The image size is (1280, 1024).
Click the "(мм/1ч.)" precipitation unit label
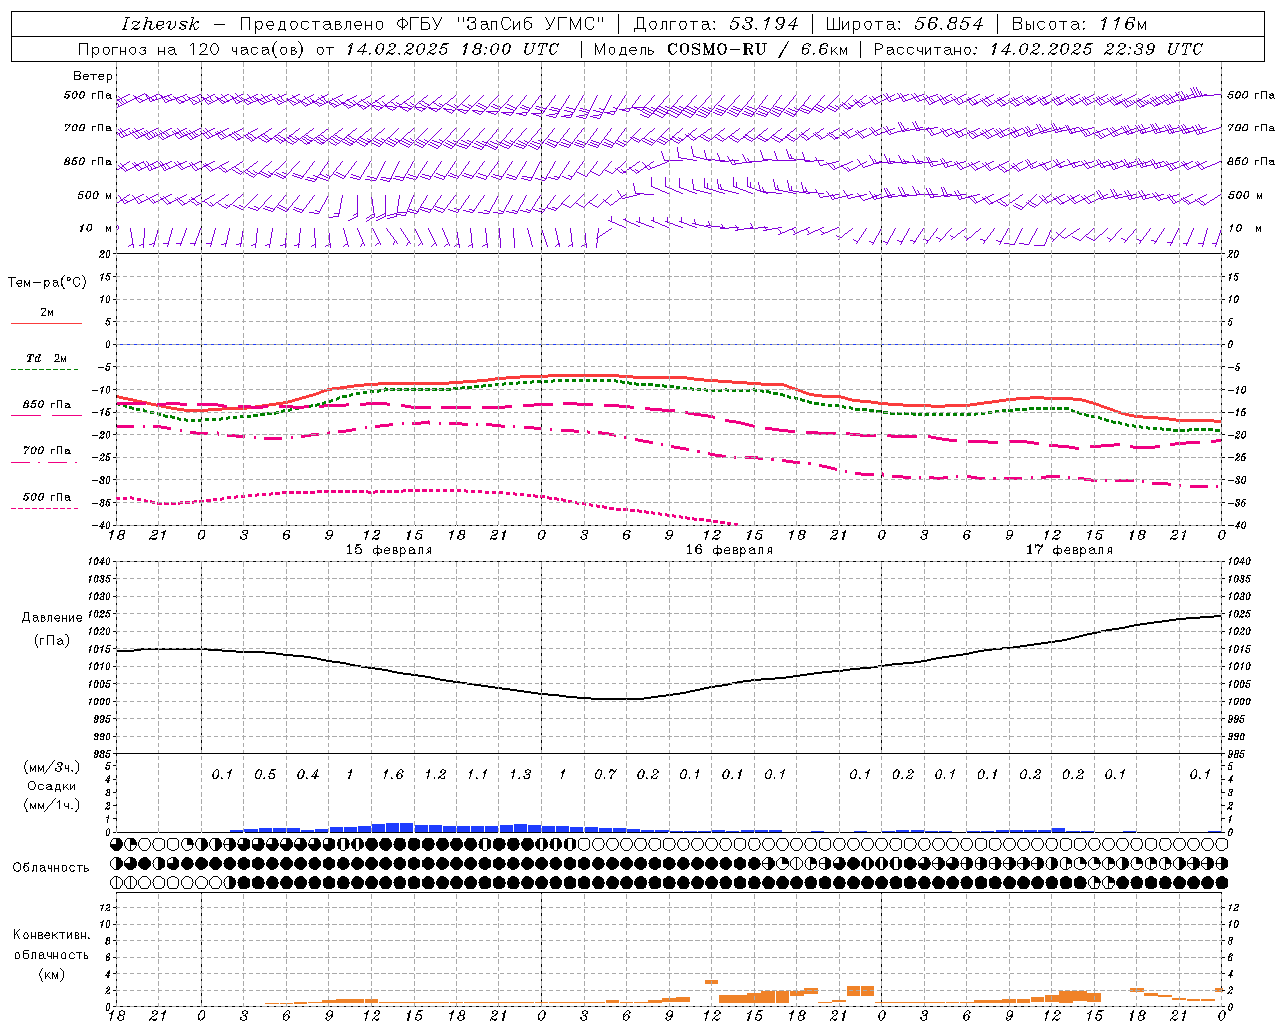(52, 805)
